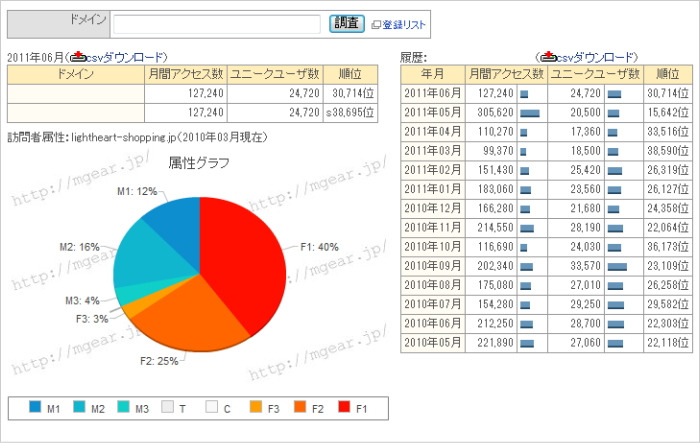Image resolution: width=700 pixels, height=443 pixels.
Task: Click the history row 2011年05月
Action: click(546, 113)
